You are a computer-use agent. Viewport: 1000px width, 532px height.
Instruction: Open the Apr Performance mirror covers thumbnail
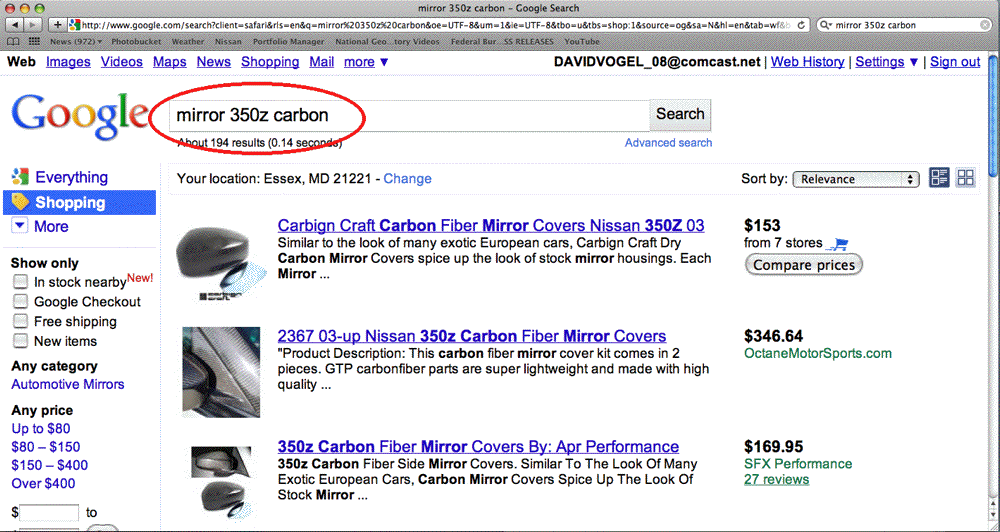(221, 483)
